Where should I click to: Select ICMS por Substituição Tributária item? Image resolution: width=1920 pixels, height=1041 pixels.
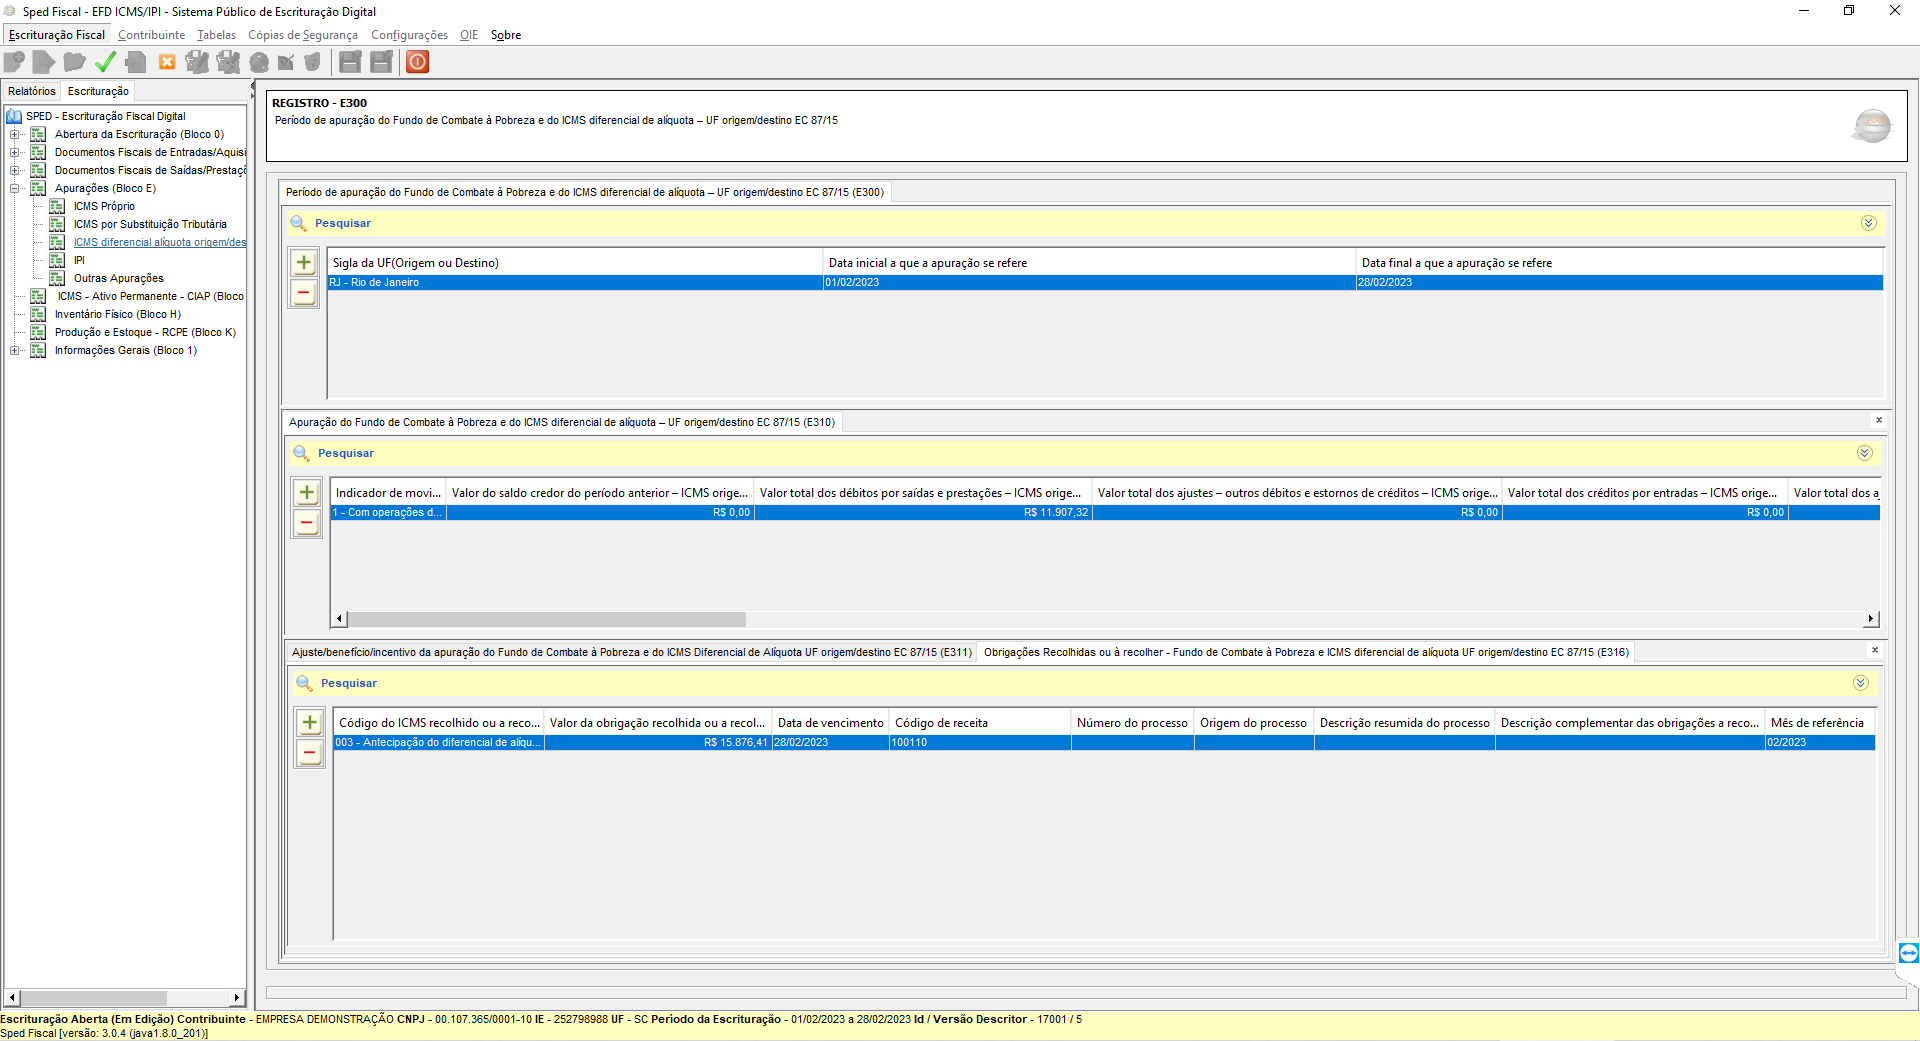click(x=150, y=224)
